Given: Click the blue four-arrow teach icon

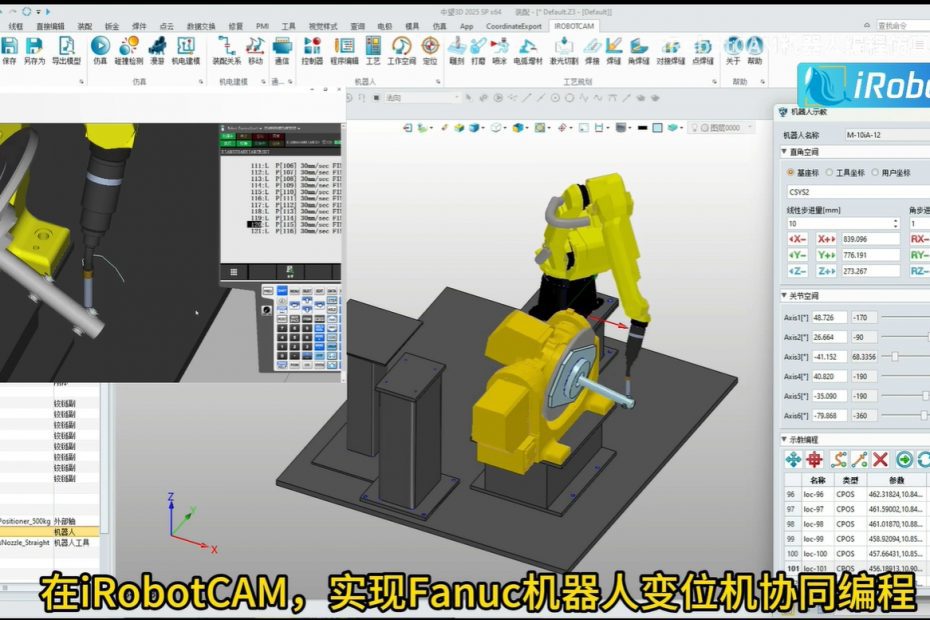Looking at the screenshot, I should 793,459.
